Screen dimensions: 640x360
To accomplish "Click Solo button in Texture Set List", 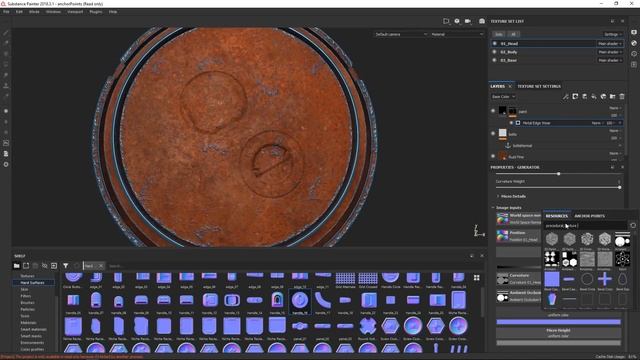I will pos(499,34).
